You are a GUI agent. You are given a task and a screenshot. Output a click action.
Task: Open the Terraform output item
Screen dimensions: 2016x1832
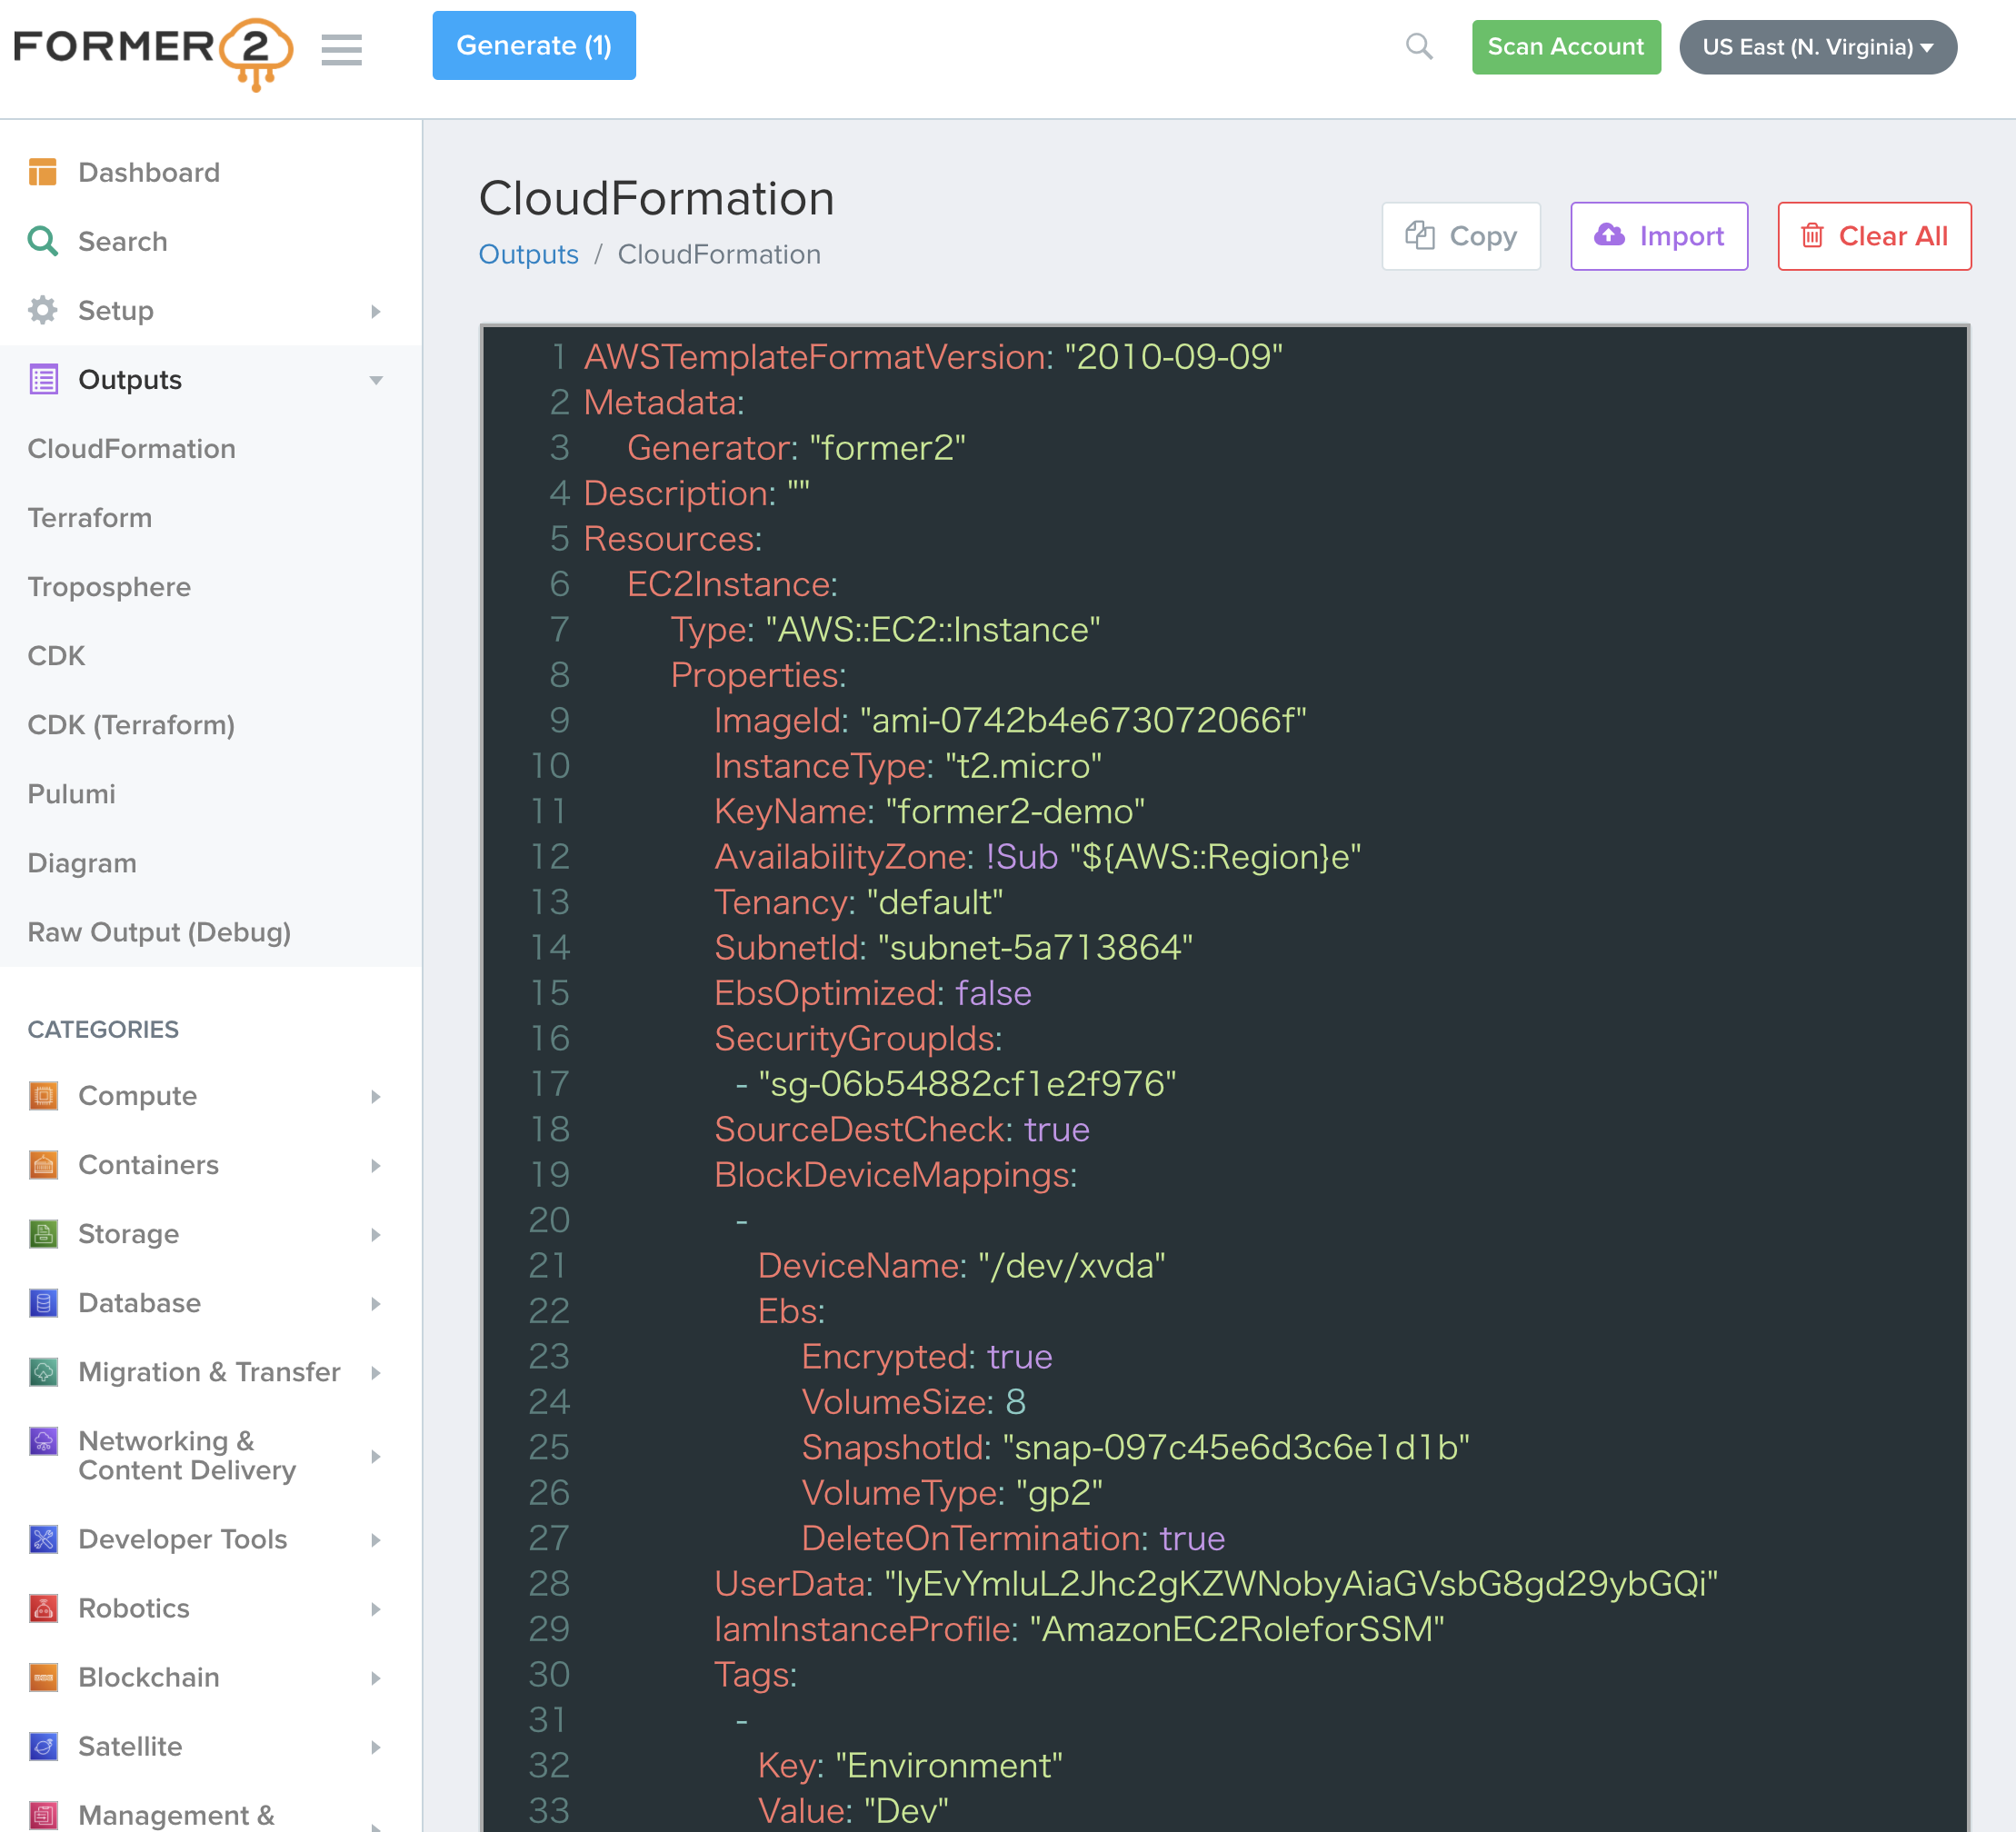pyautogui.click(x=90, y=518)
